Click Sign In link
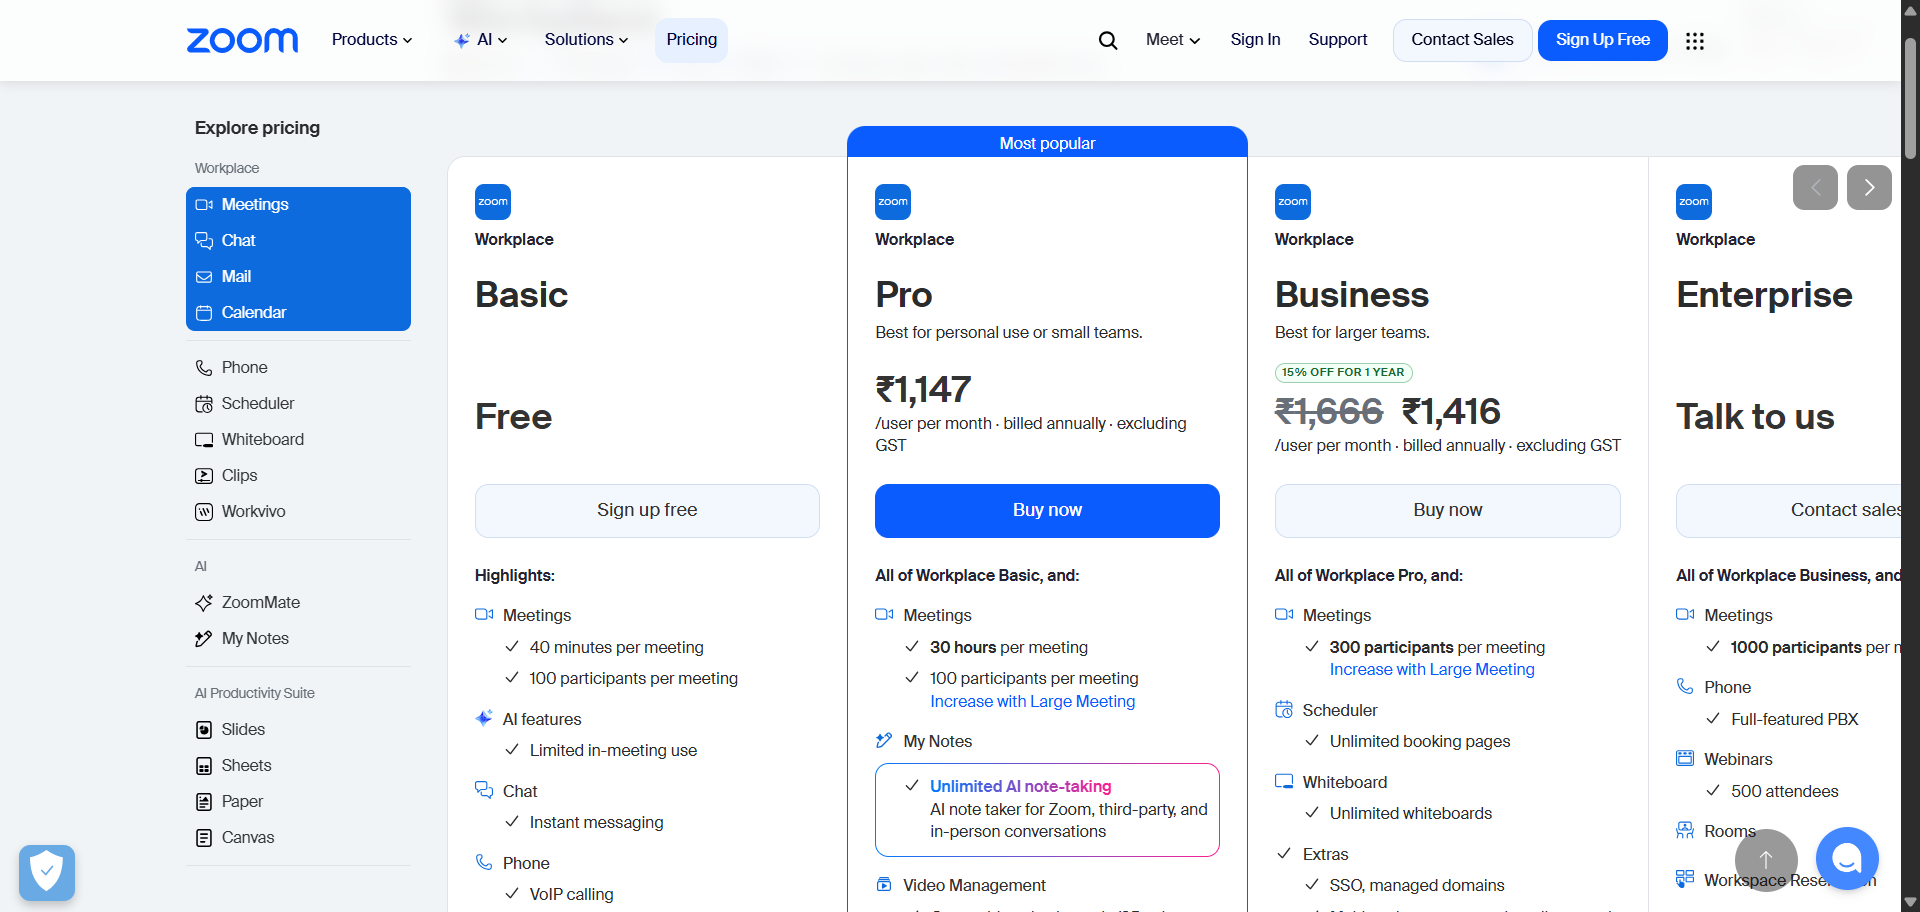1920x912 pixels. pos(1255,40)
